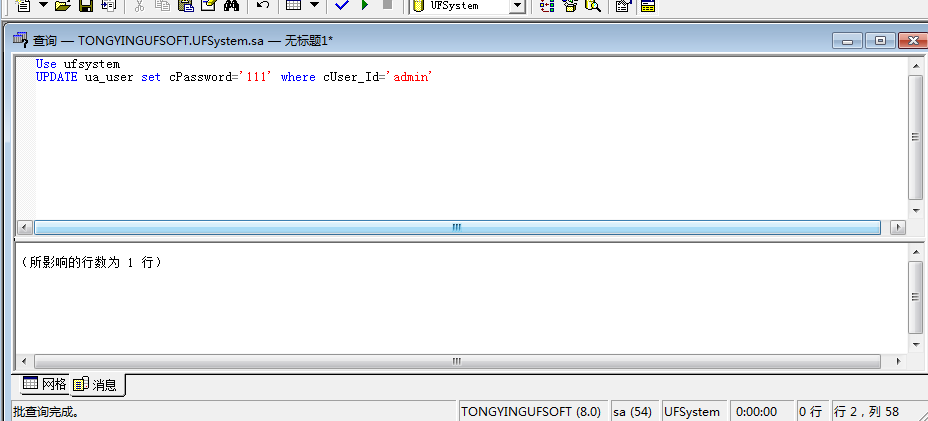928x421 pixels.
Task: Click the query editor horizontal scrollbar thumb
Action: pos(457,227)
